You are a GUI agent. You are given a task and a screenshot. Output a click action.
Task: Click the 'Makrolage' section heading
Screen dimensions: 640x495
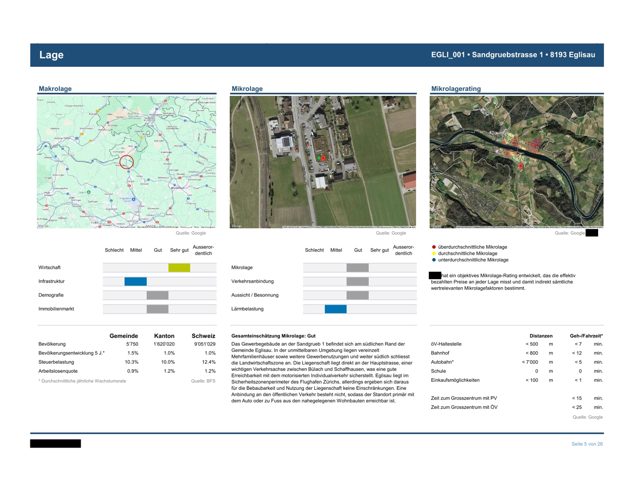[55, 89]
